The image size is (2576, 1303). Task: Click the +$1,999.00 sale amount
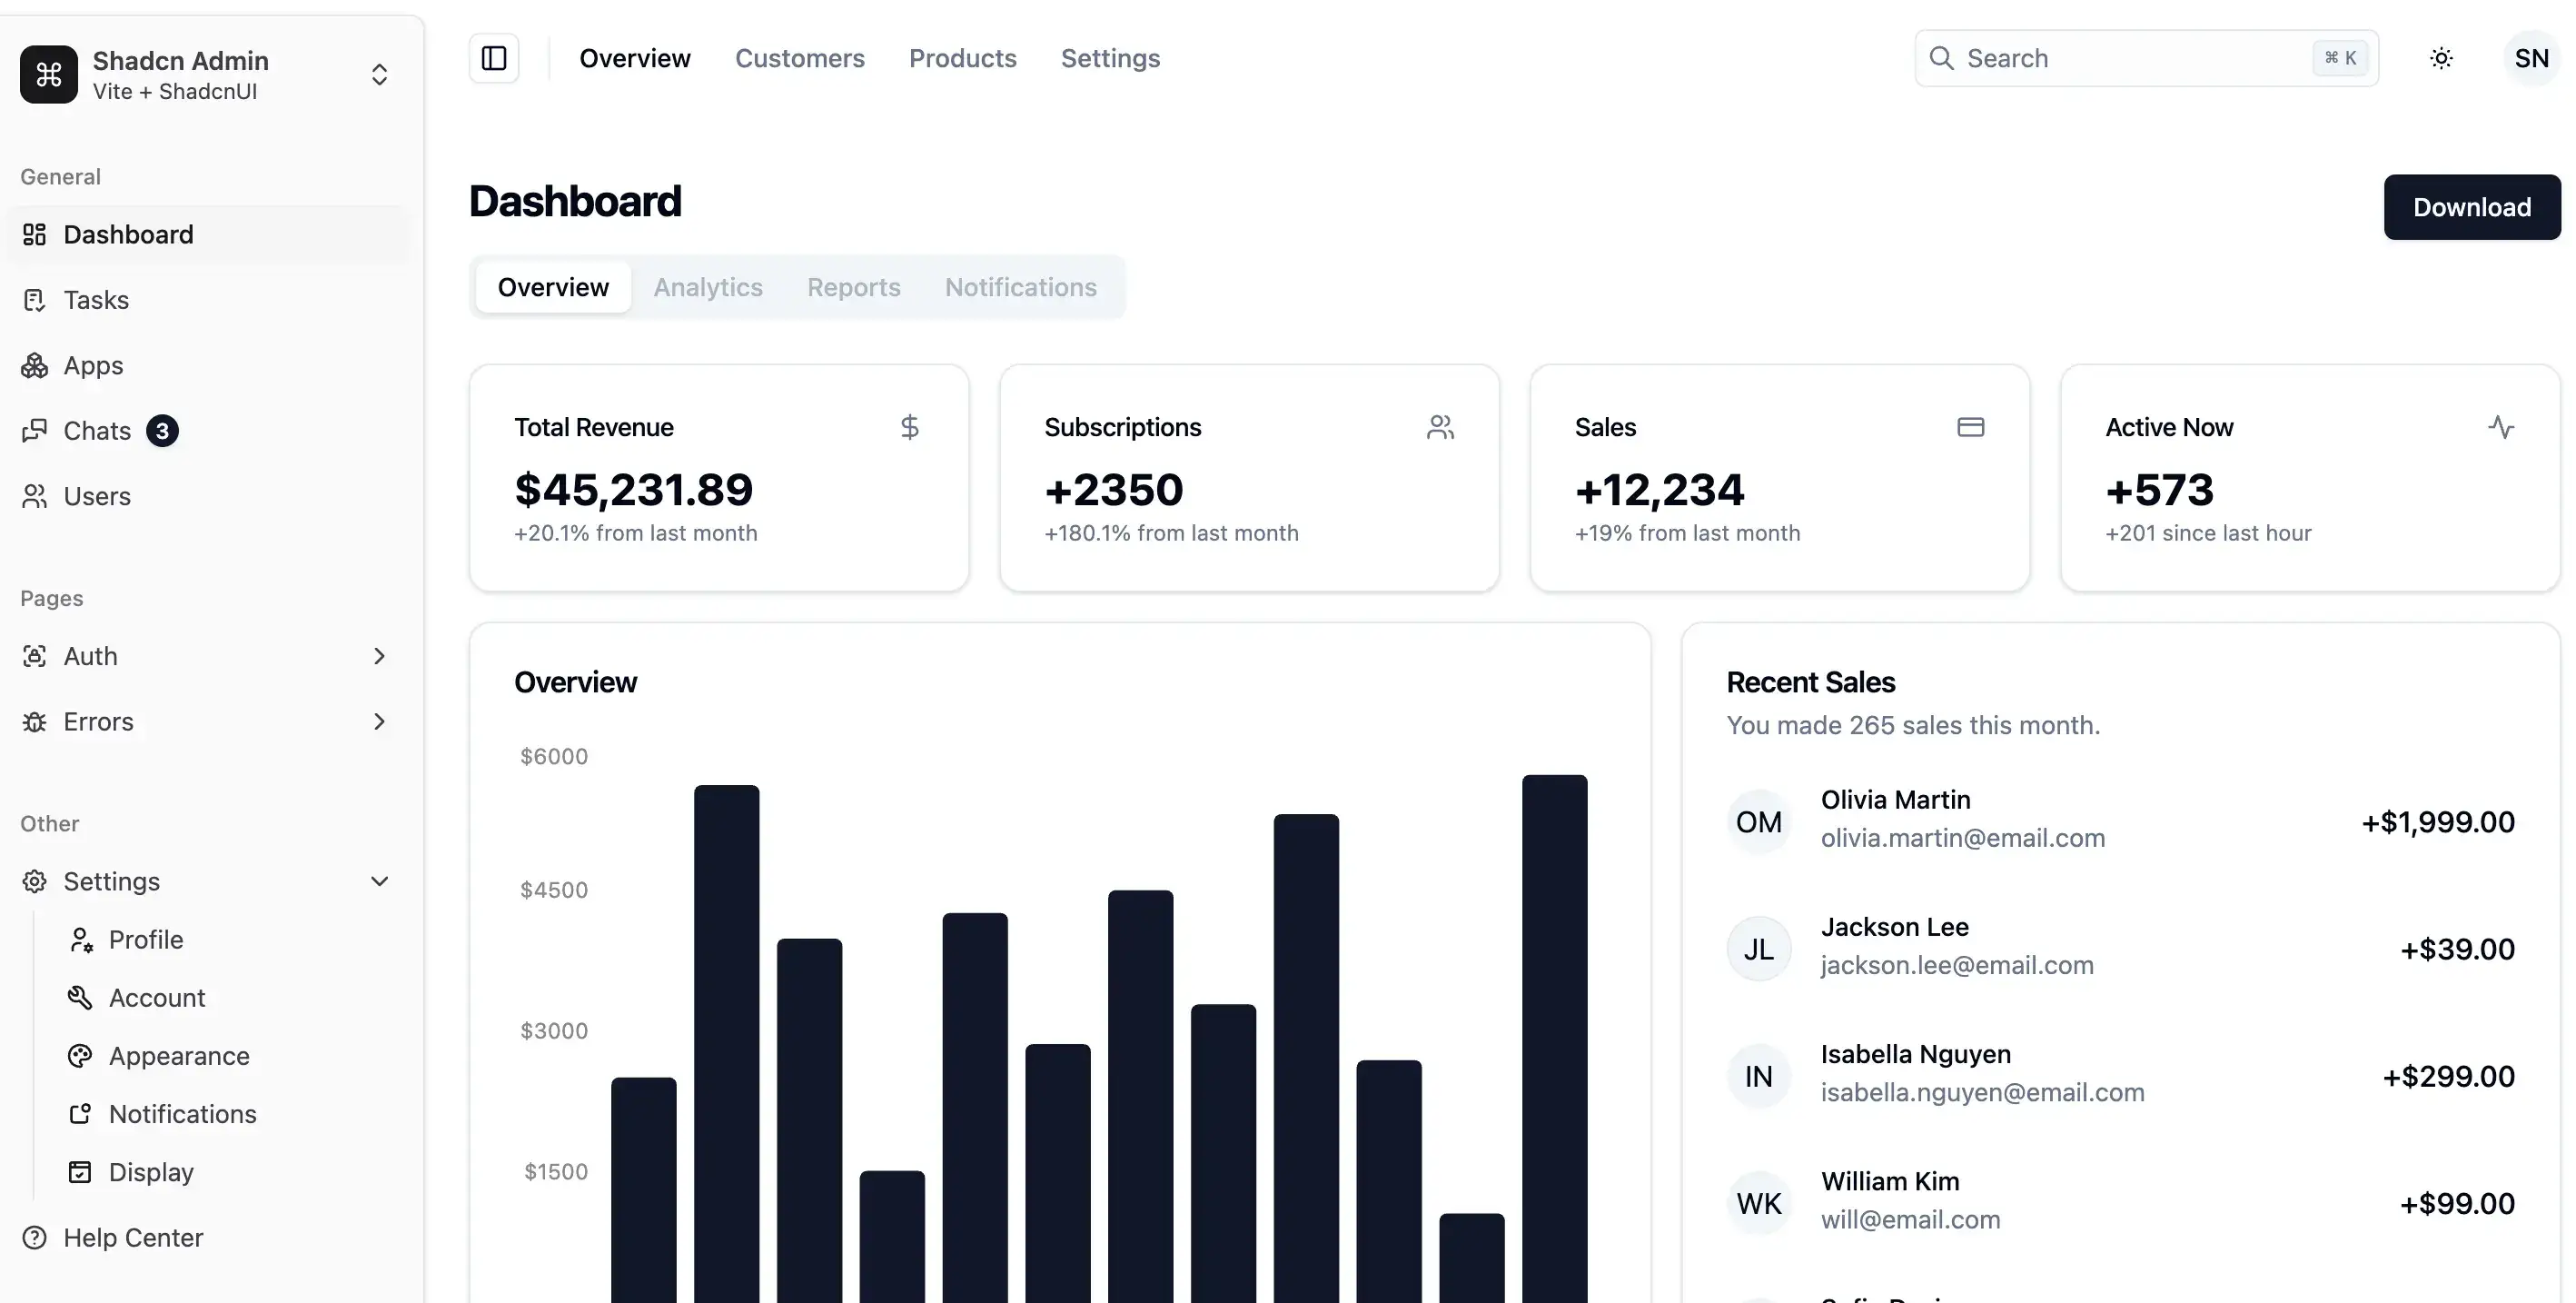pyautogui.click(x=2438, y=822)
